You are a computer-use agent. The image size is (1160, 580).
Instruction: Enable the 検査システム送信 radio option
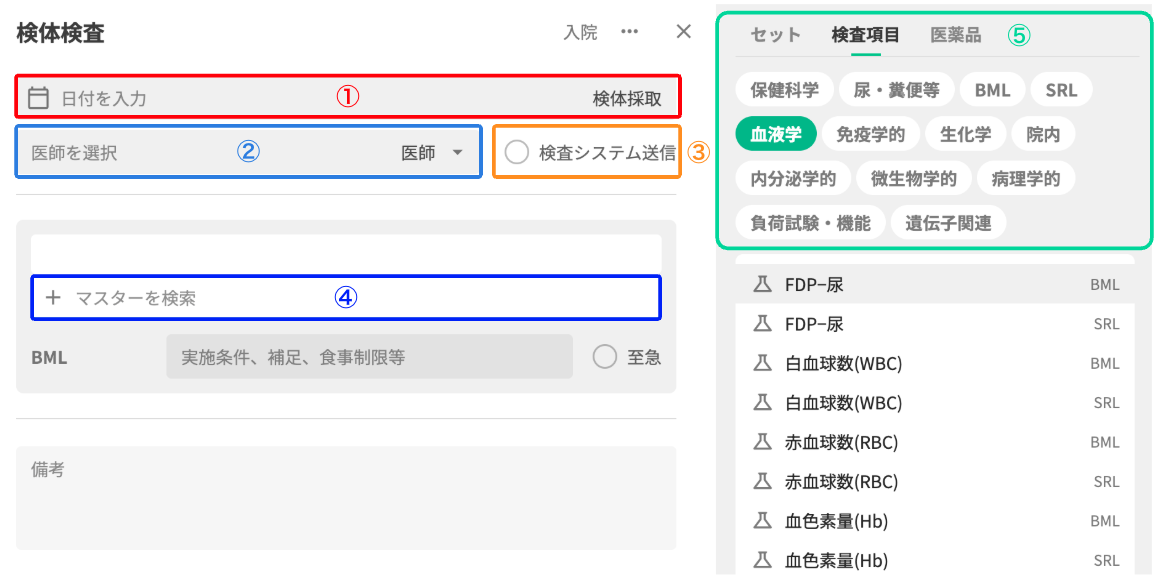coord(517,153)
